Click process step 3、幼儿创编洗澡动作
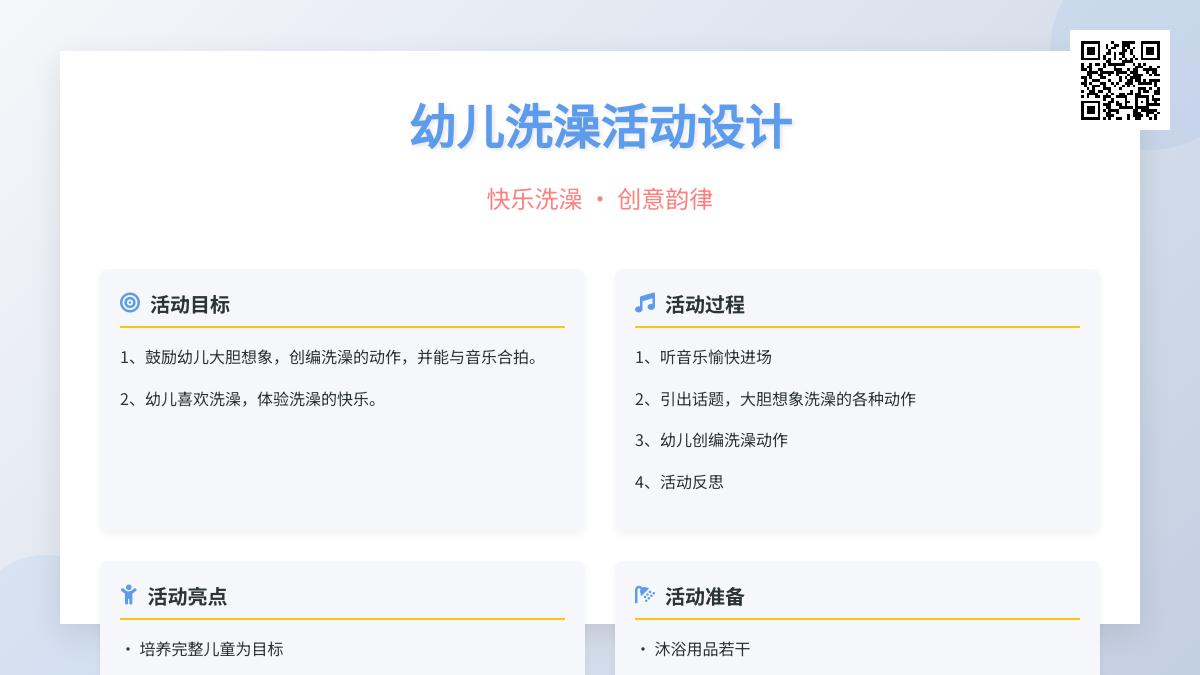Screen dimensions: 1200x675 (712, 440)
